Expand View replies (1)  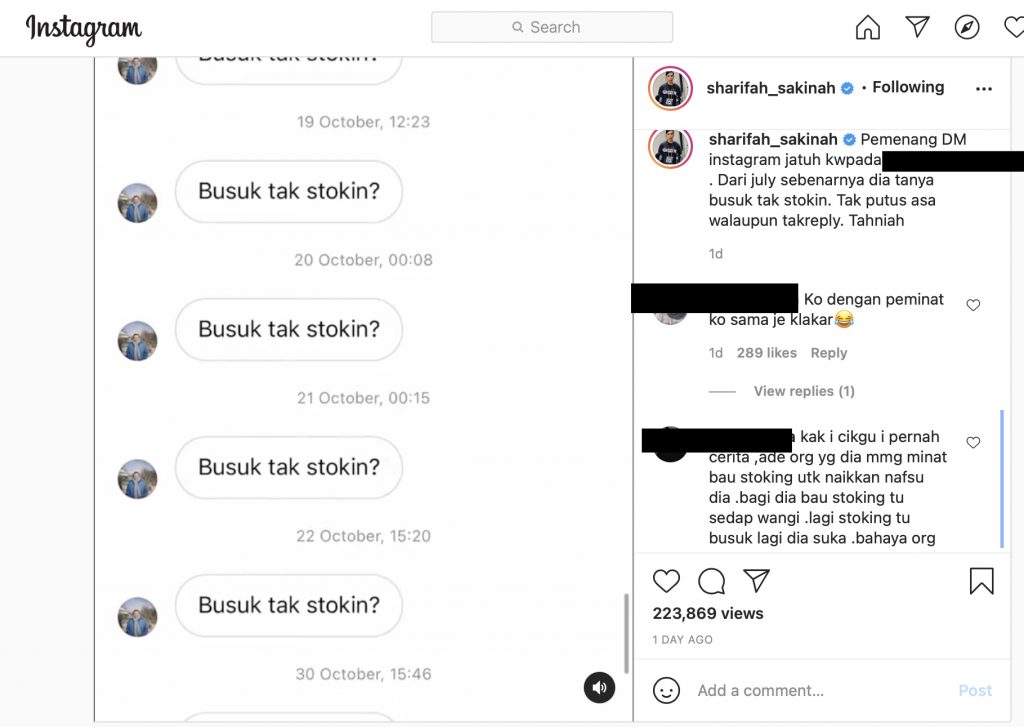(804, 391)
